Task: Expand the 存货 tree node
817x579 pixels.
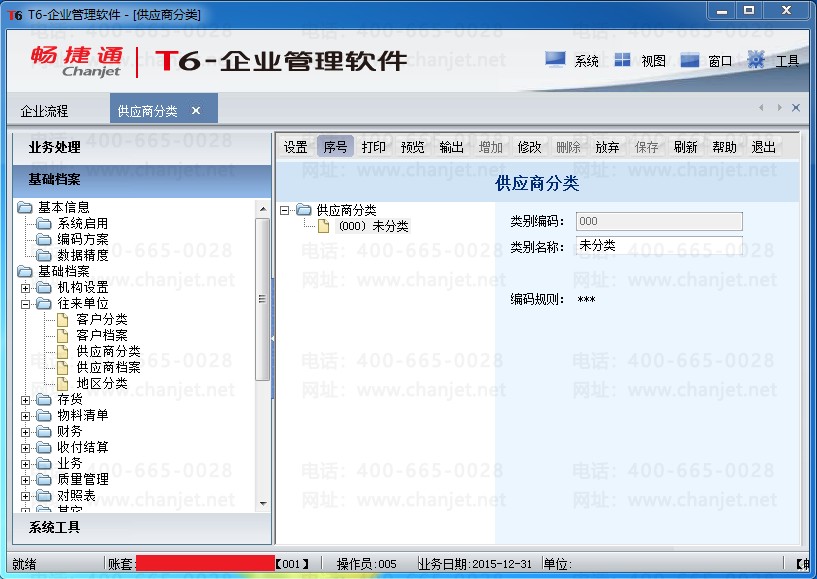Action: pos(25,400)
